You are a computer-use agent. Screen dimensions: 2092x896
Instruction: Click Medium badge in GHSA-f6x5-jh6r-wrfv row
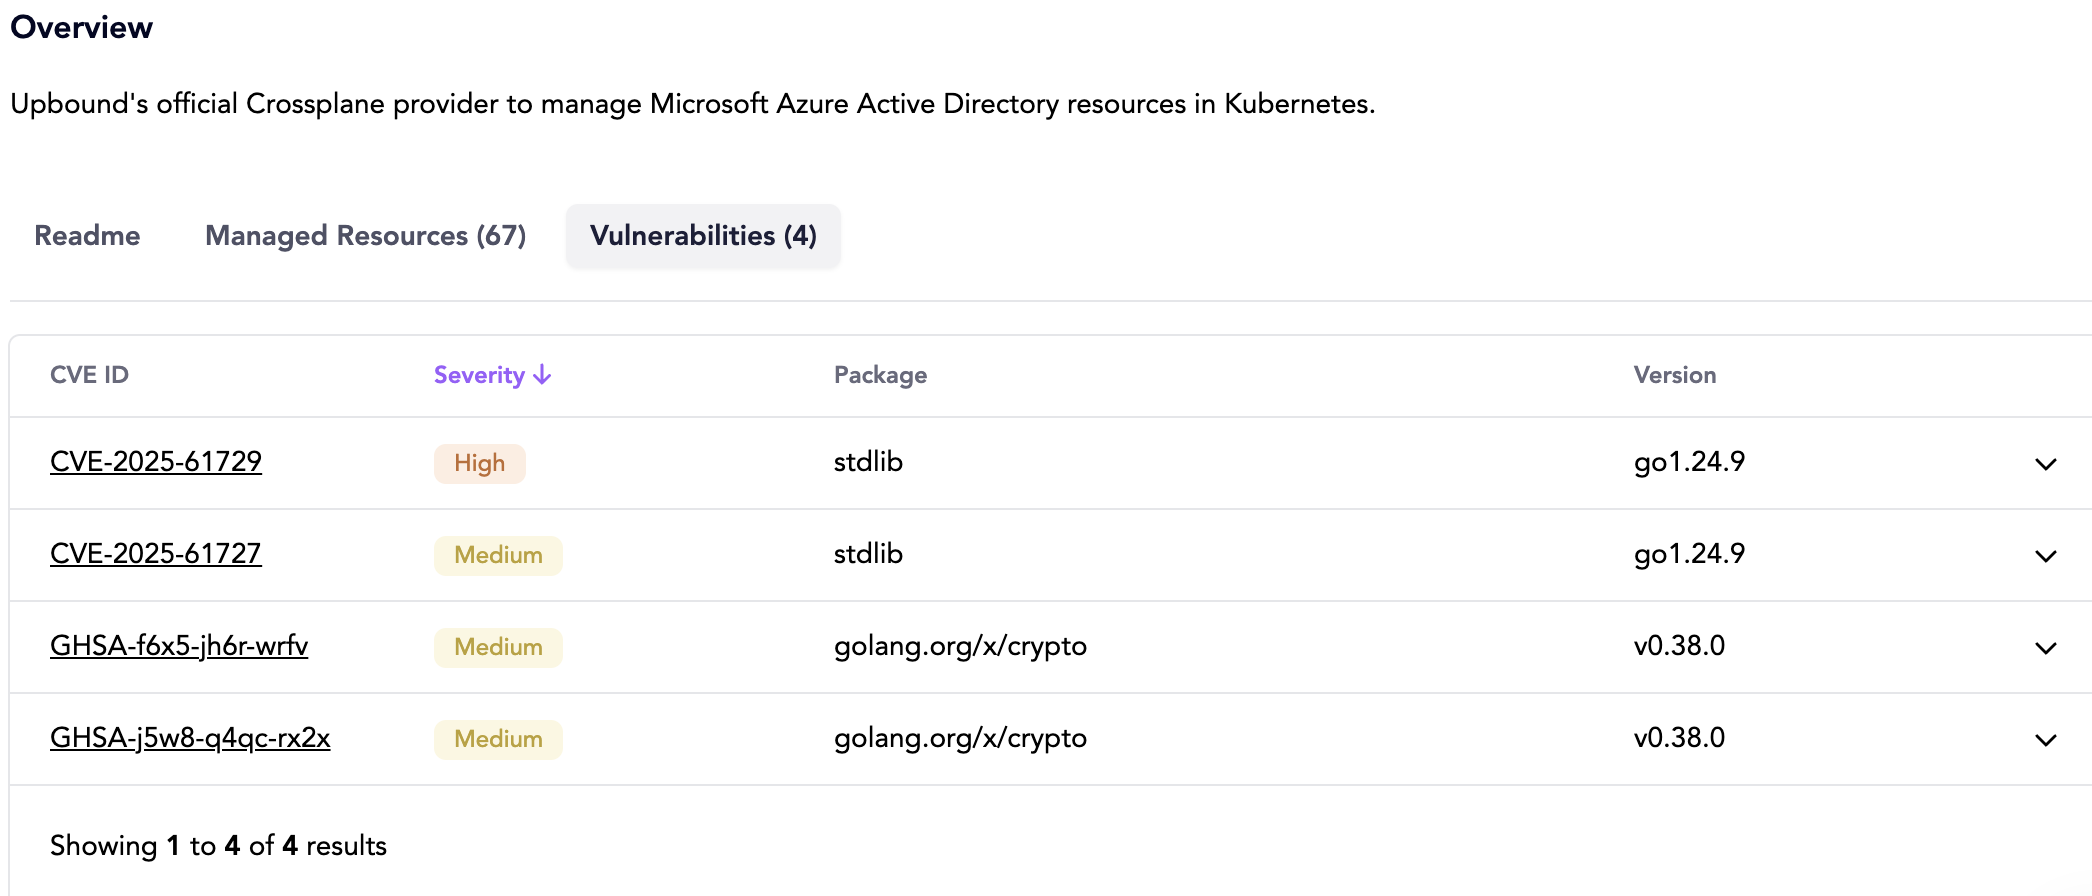coord(498,648)
